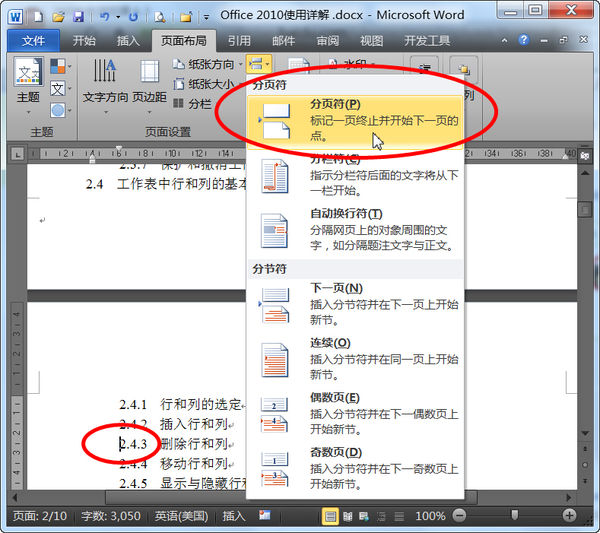Click the Redo icon
600x533 pixels.
click(x=133, y=17)
